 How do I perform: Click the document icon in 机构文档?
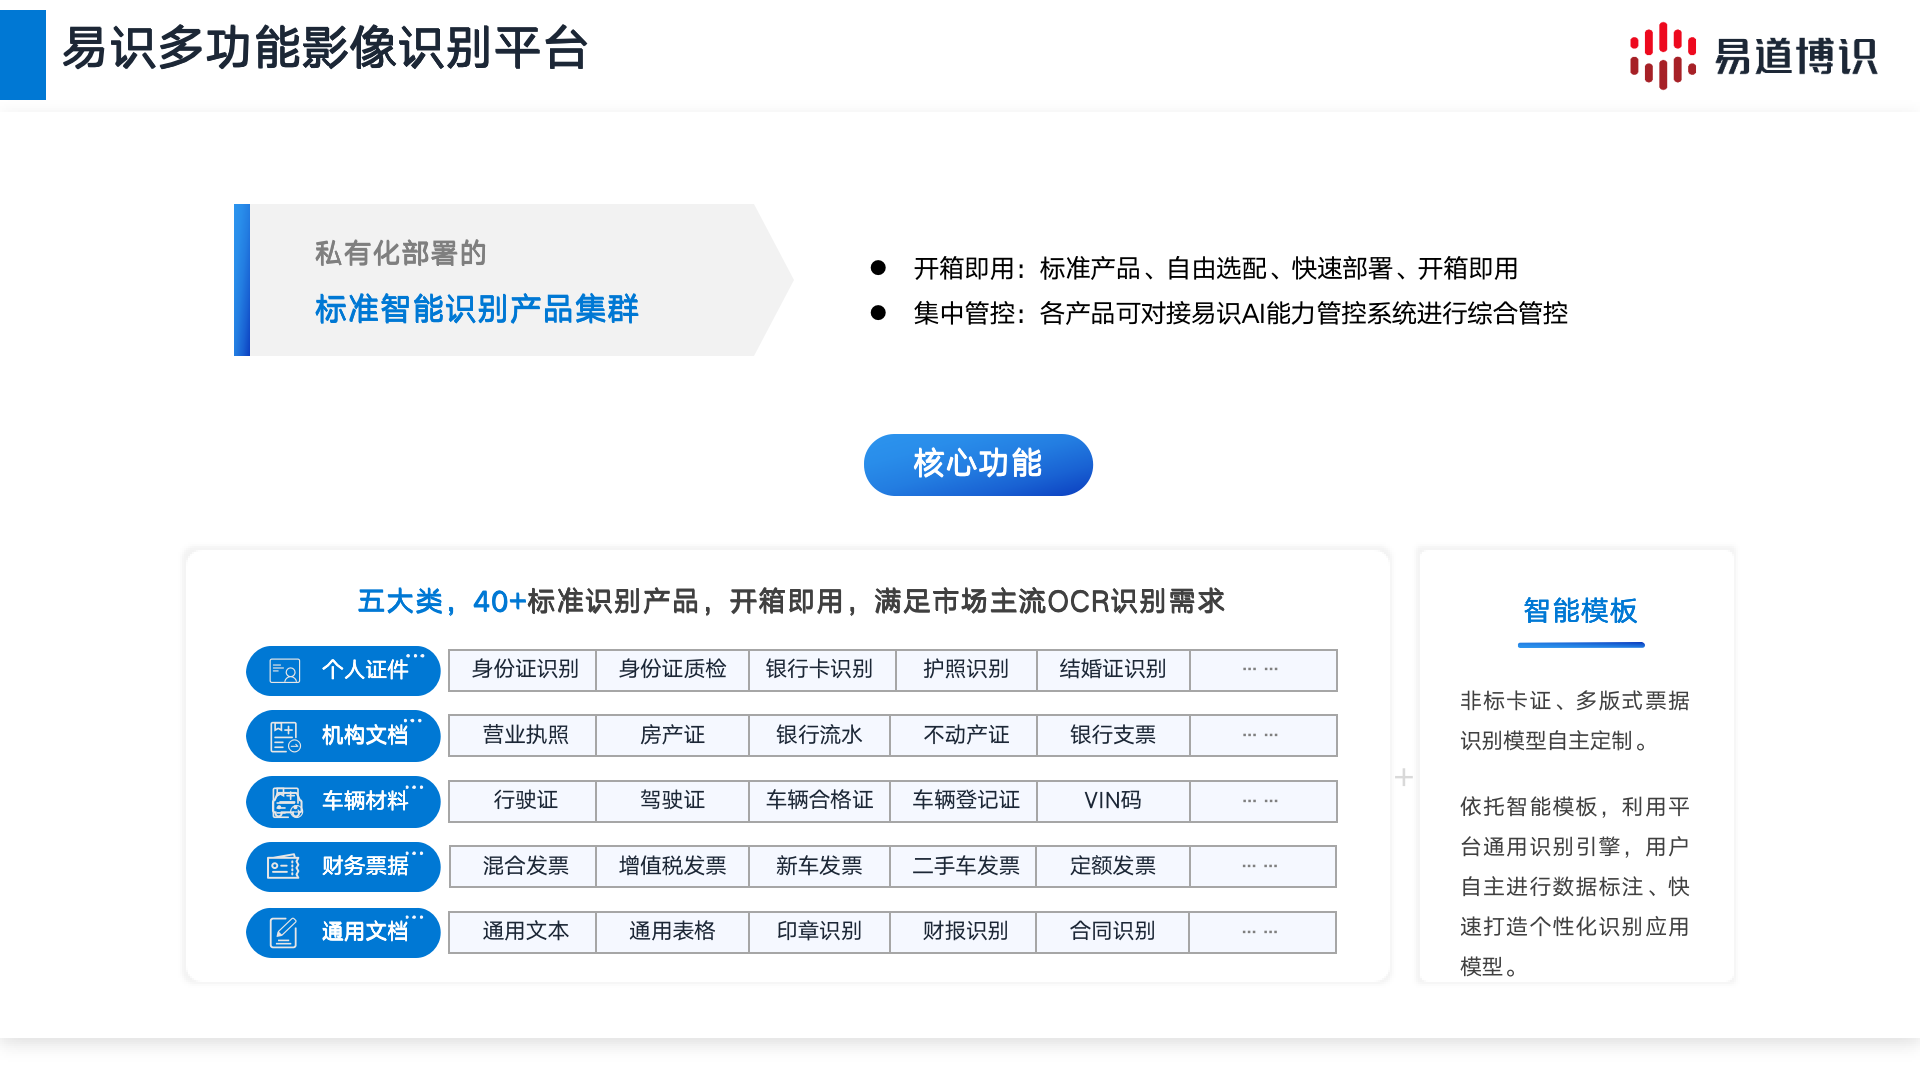[285, 737]
